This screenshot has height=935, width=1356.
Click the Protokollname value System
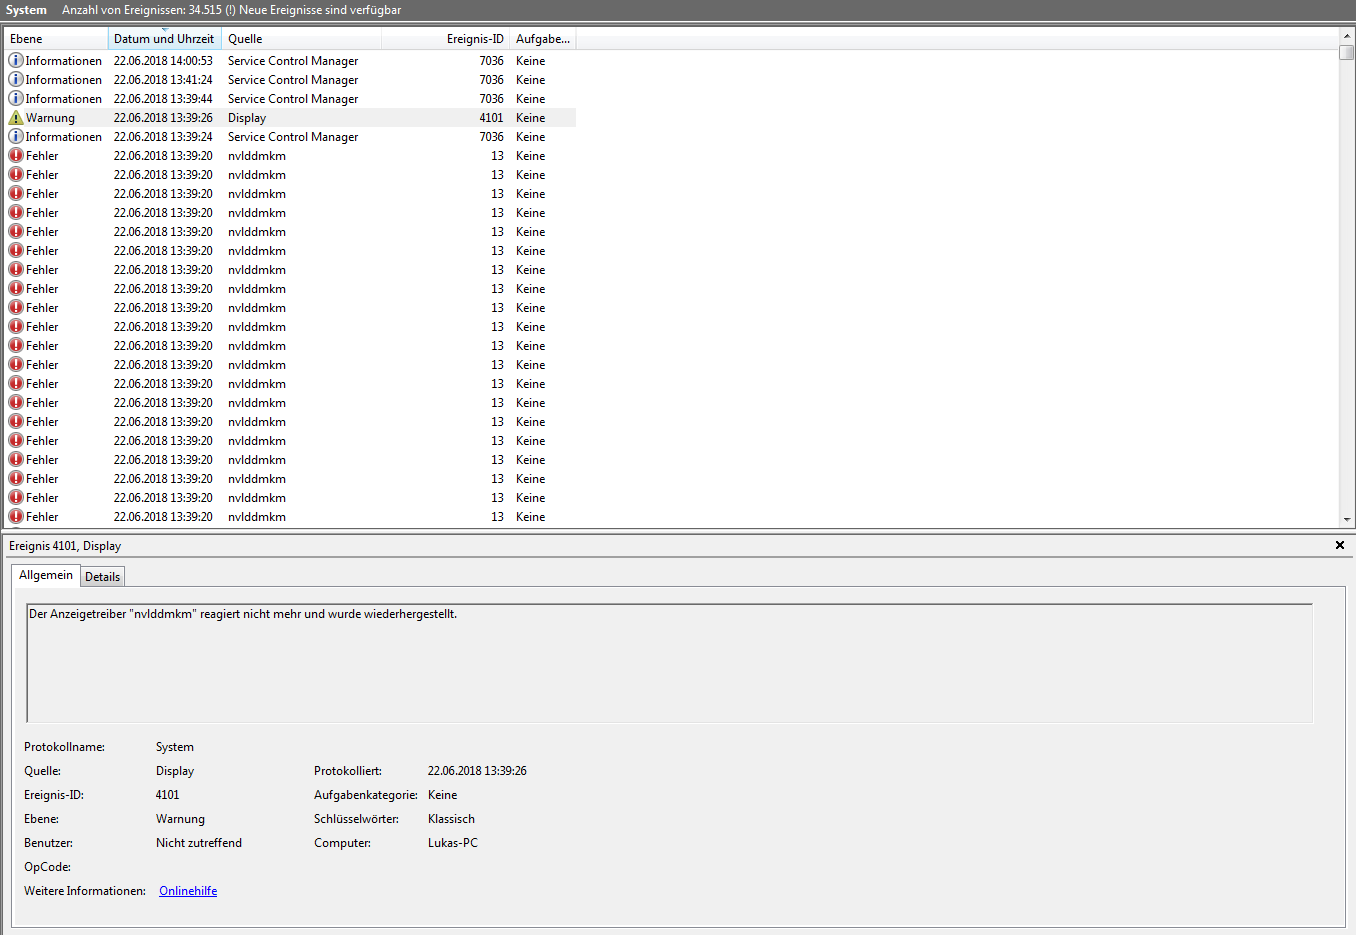pyautogui.click(x=175, y=747)
